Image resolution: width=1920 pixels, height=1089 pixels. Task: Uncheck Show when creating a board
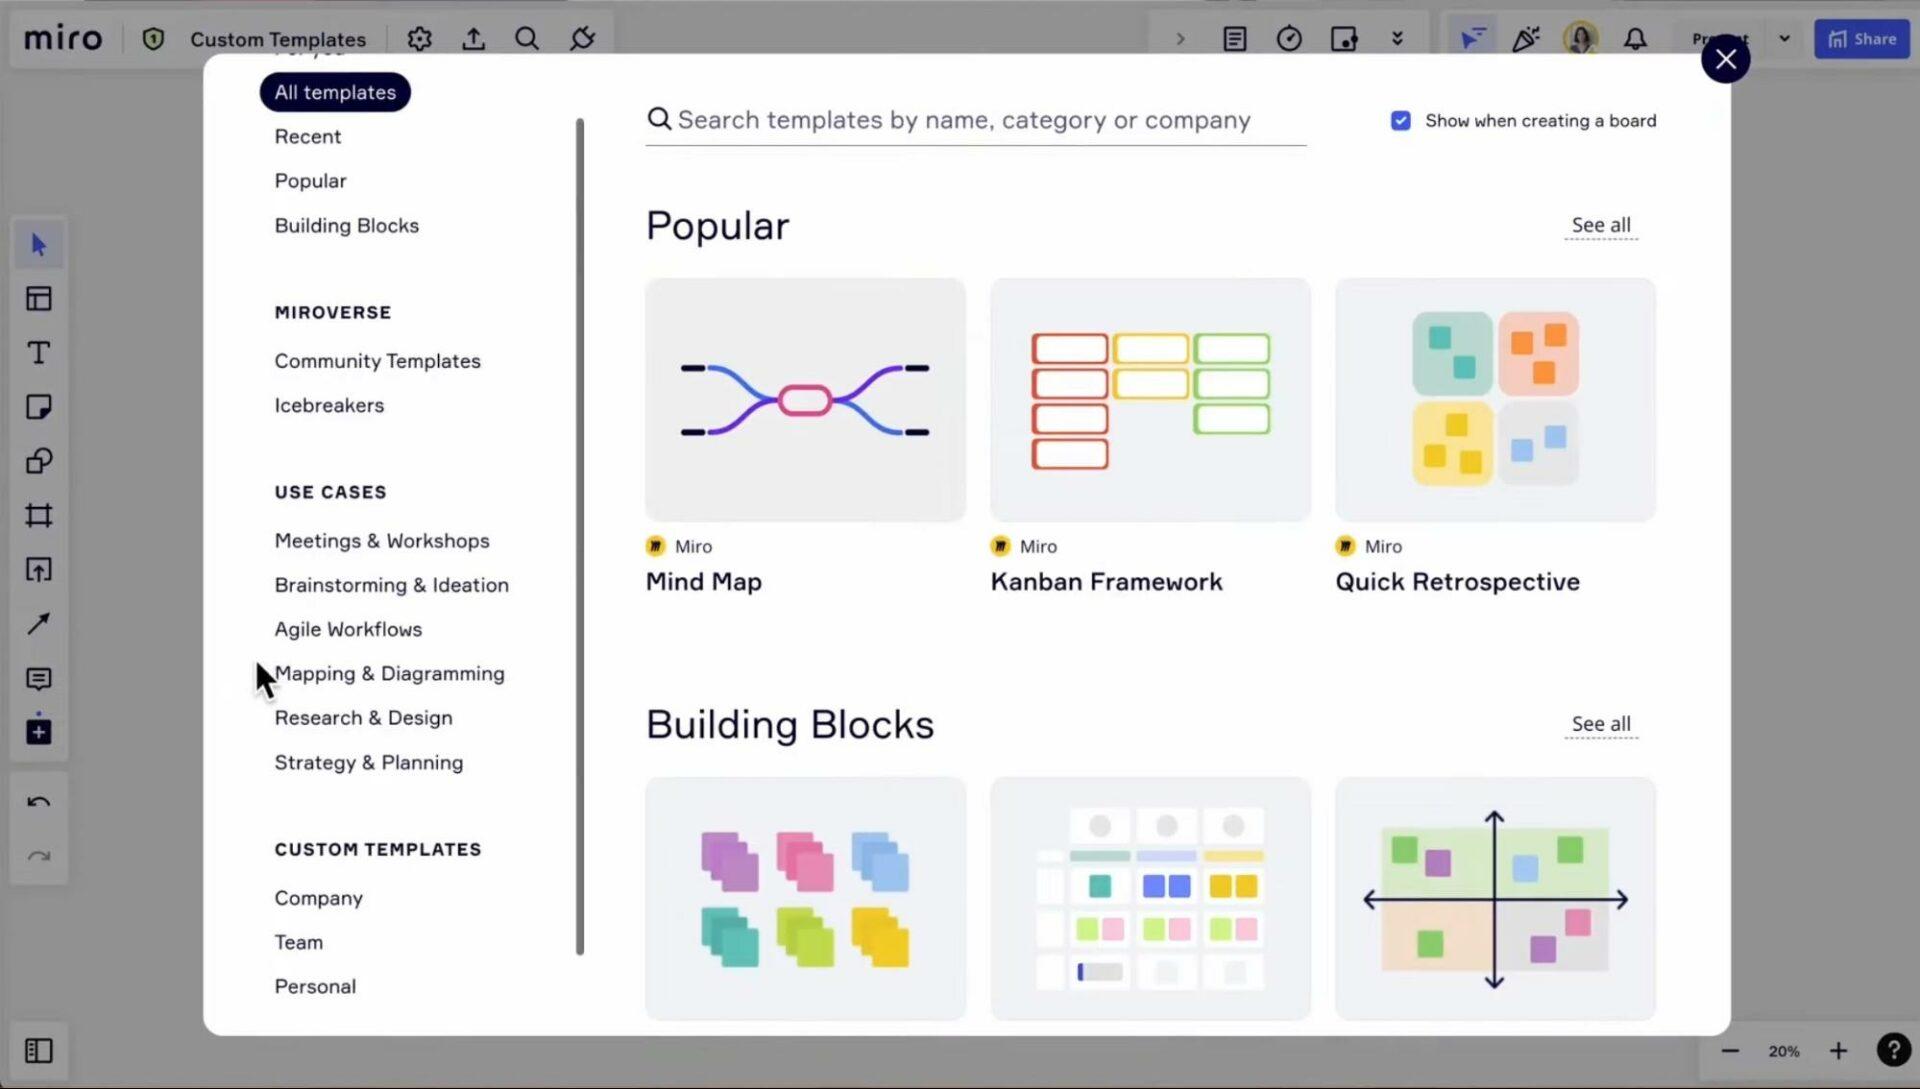1400,121
